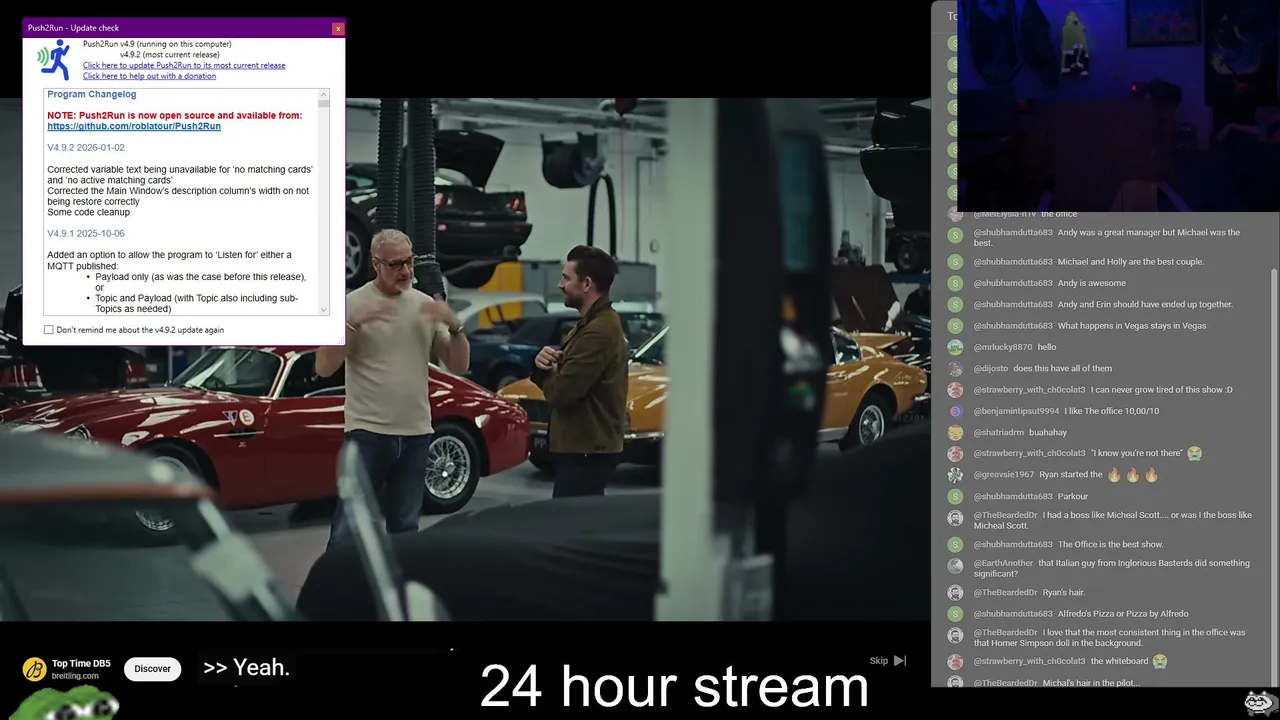Open avatar beside 'I had a boss like Micheal Scott' message
The image size is (1280, 720).
point(955,518)
